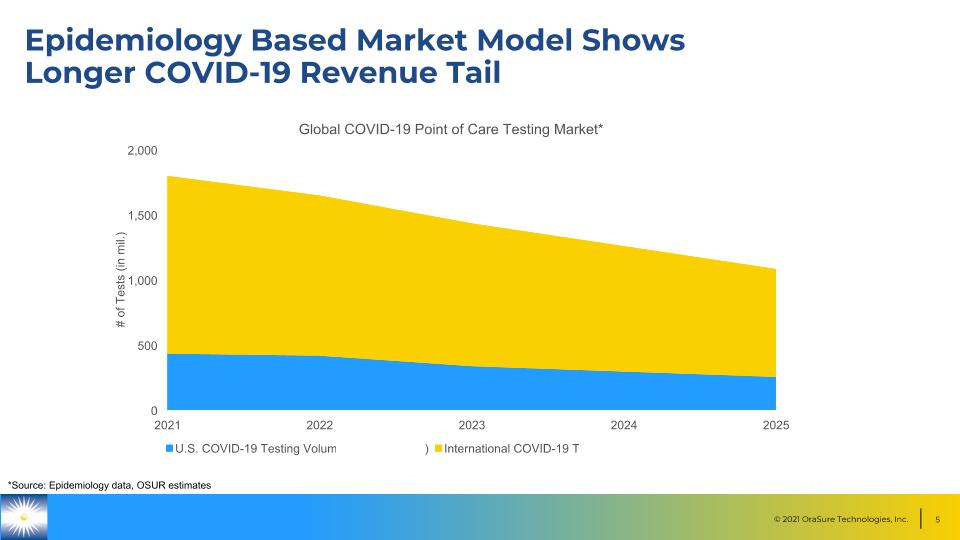Click the yellow International legend swatch
The width and height of the screenshot is (960, 540).
438,449
